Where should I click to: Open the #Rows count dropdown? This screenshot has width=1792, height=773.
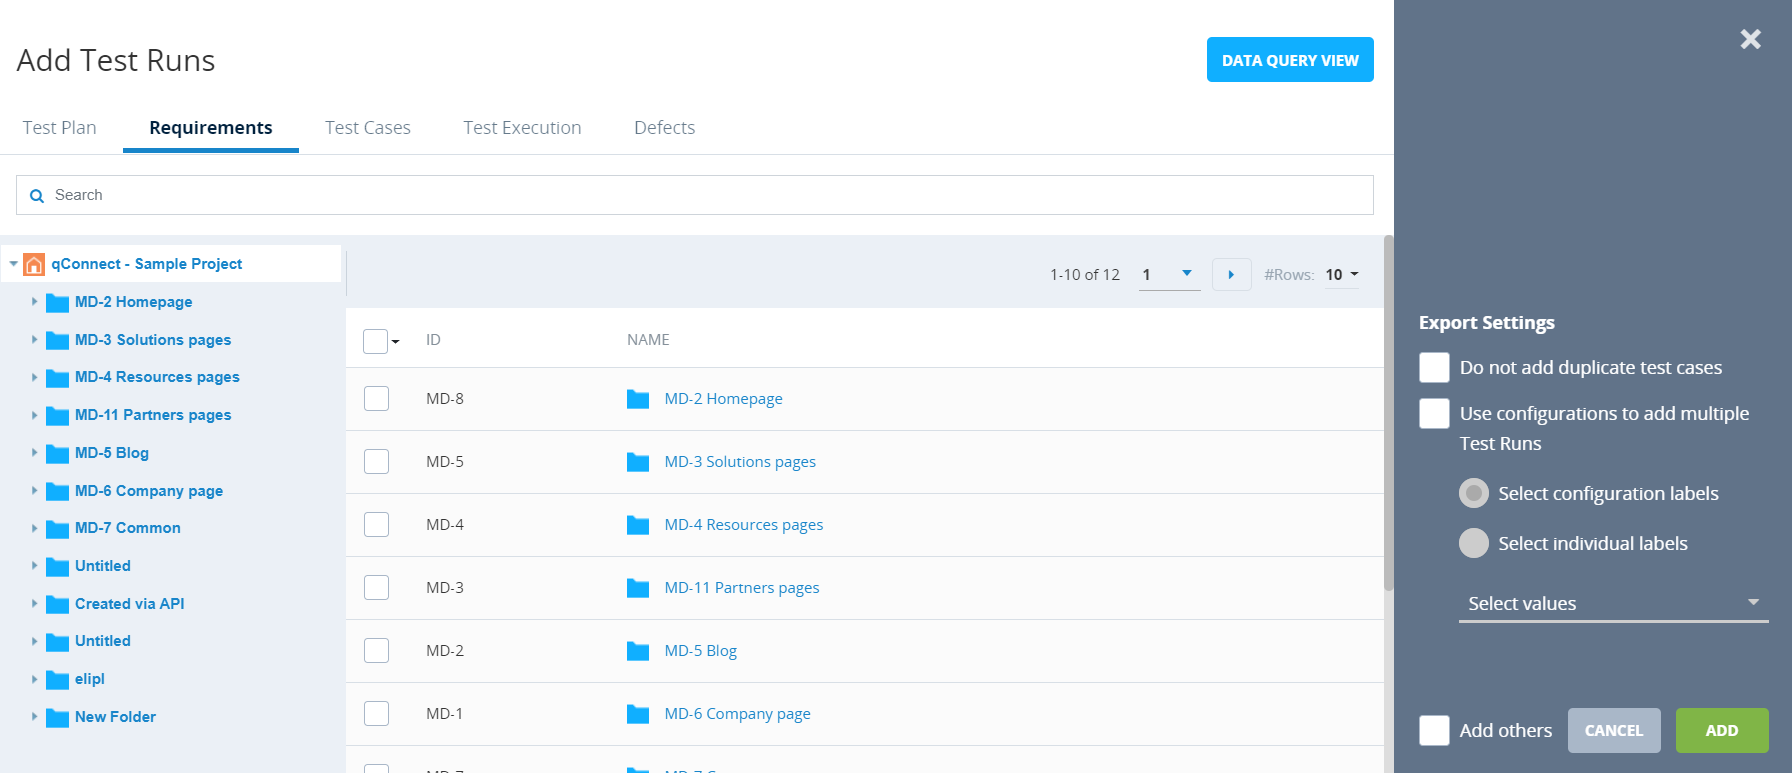[1341, 275]
